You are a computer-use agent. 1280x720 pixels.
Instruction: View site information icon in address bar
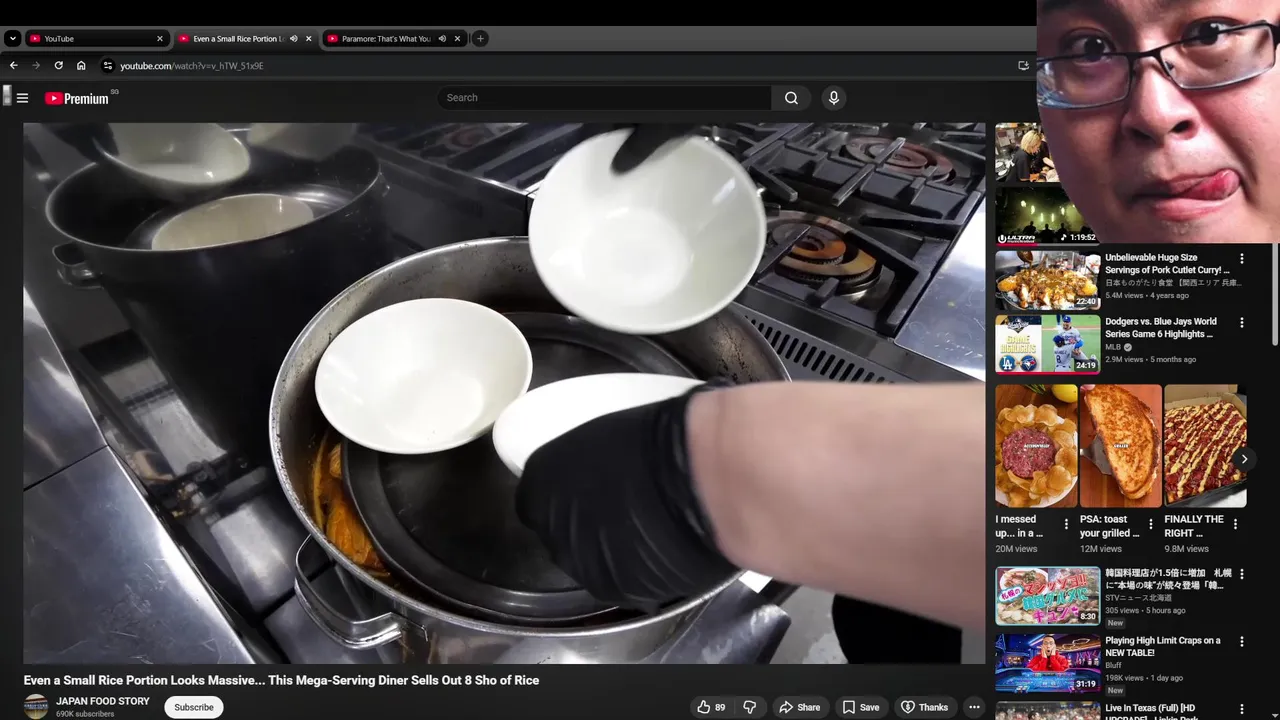tap(108, 66)
